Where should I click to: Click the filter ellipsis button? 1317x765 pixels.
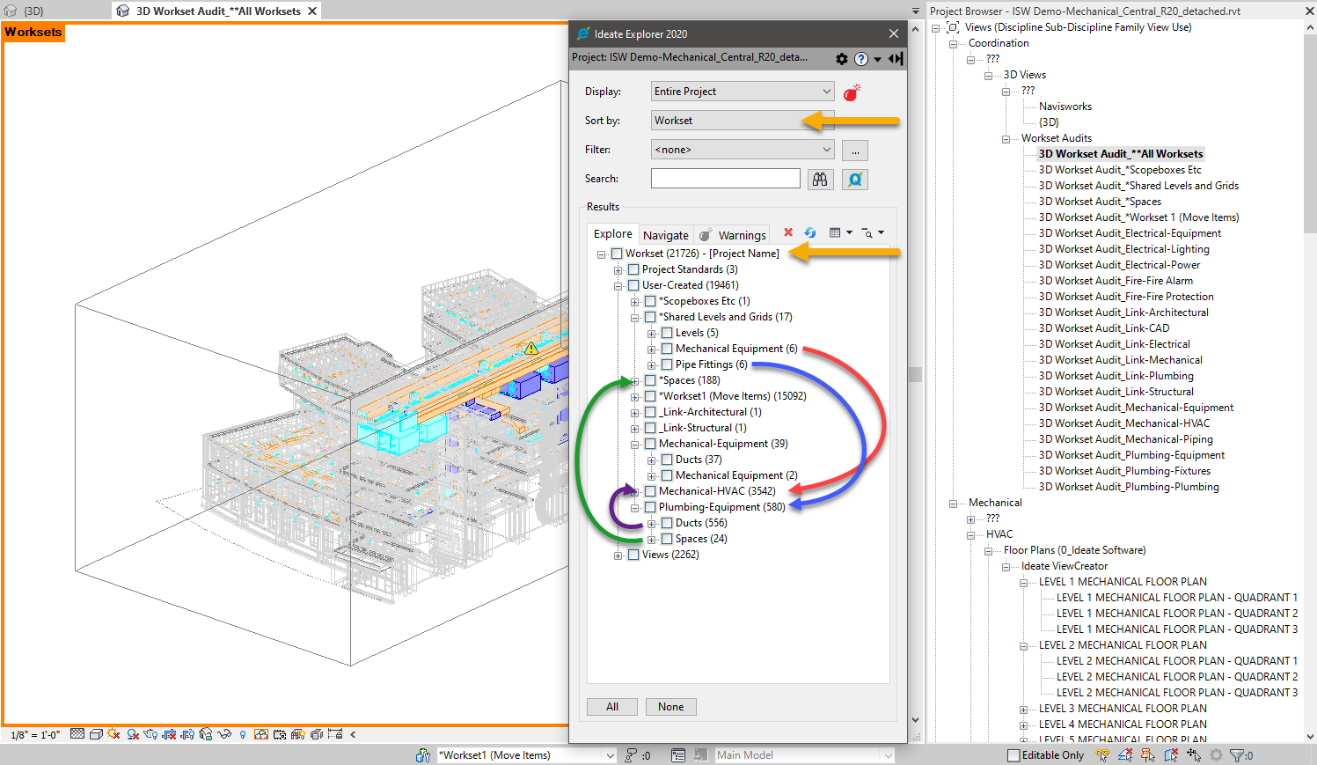click(854, 150)
